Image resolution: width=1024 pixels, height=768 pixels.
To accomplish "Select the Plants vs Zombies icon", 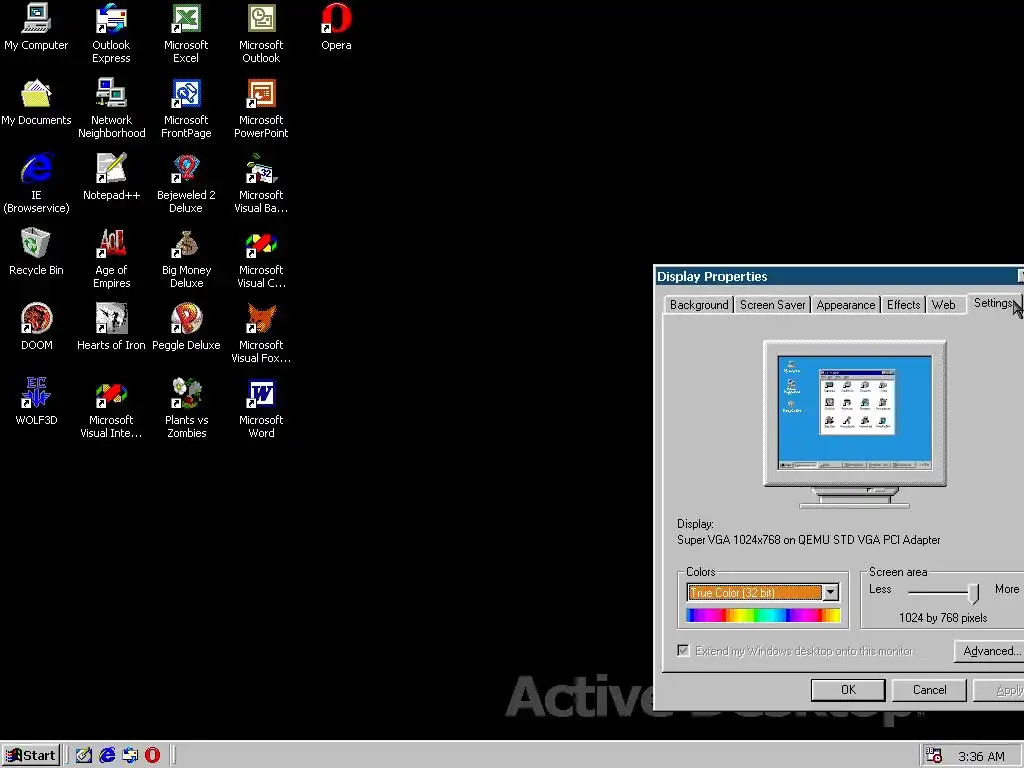I will coord(186,409).
